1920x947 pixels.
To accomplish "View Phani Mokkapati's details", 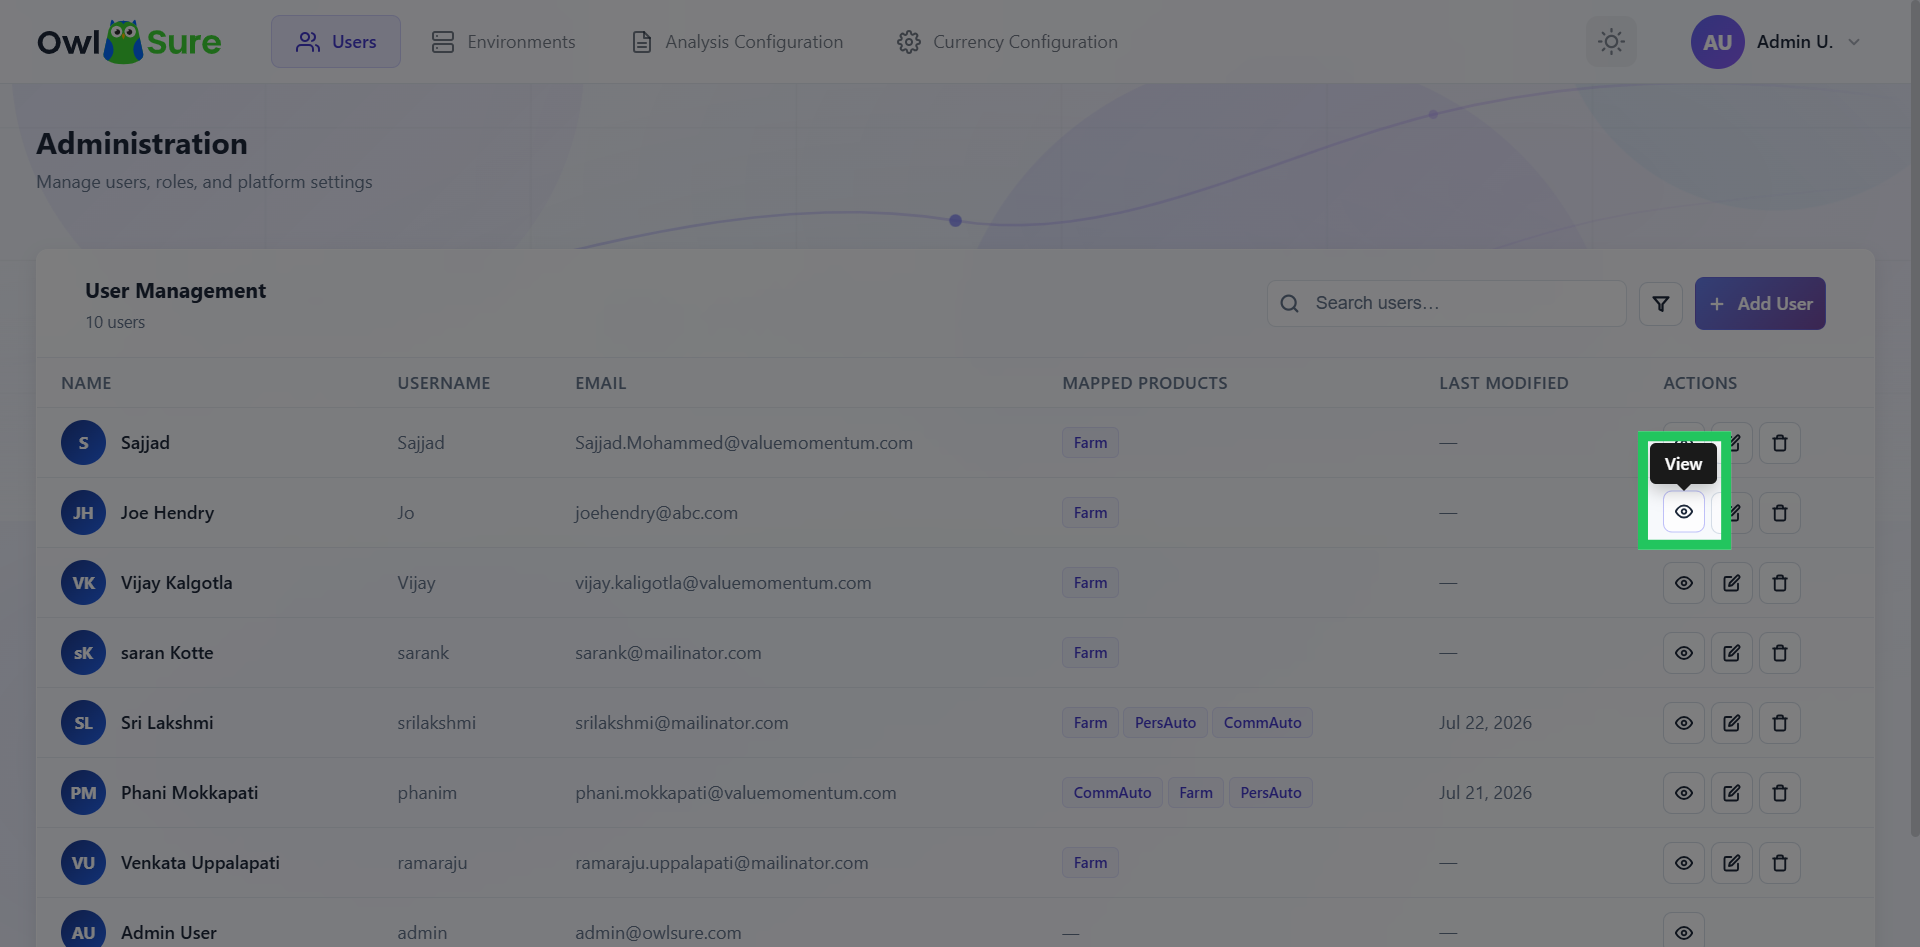I will tap(1684, 793).
